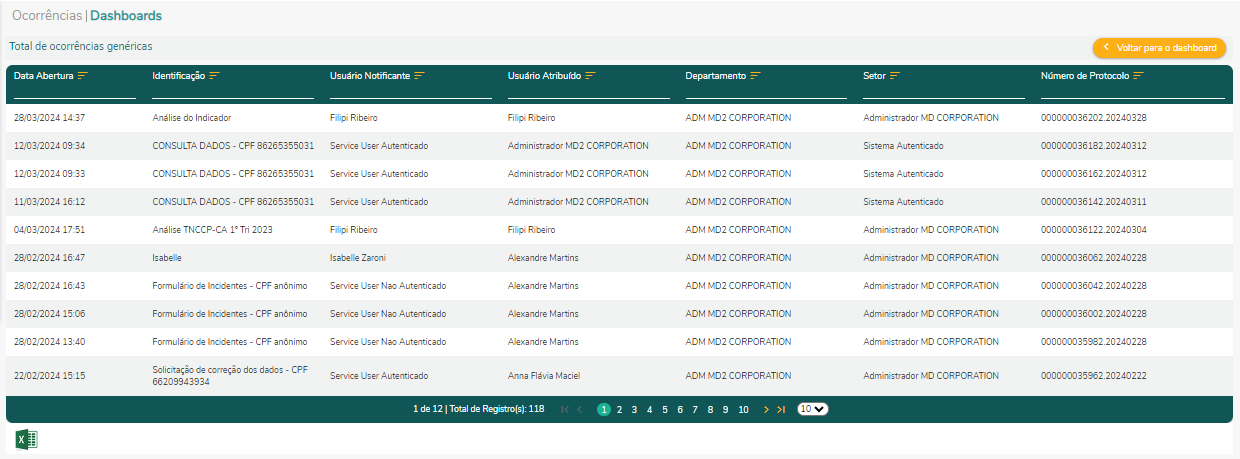Go to page 2 of results
Image resolution: width=1240 pixels, height=459 pixels.
tap(619, 409)
